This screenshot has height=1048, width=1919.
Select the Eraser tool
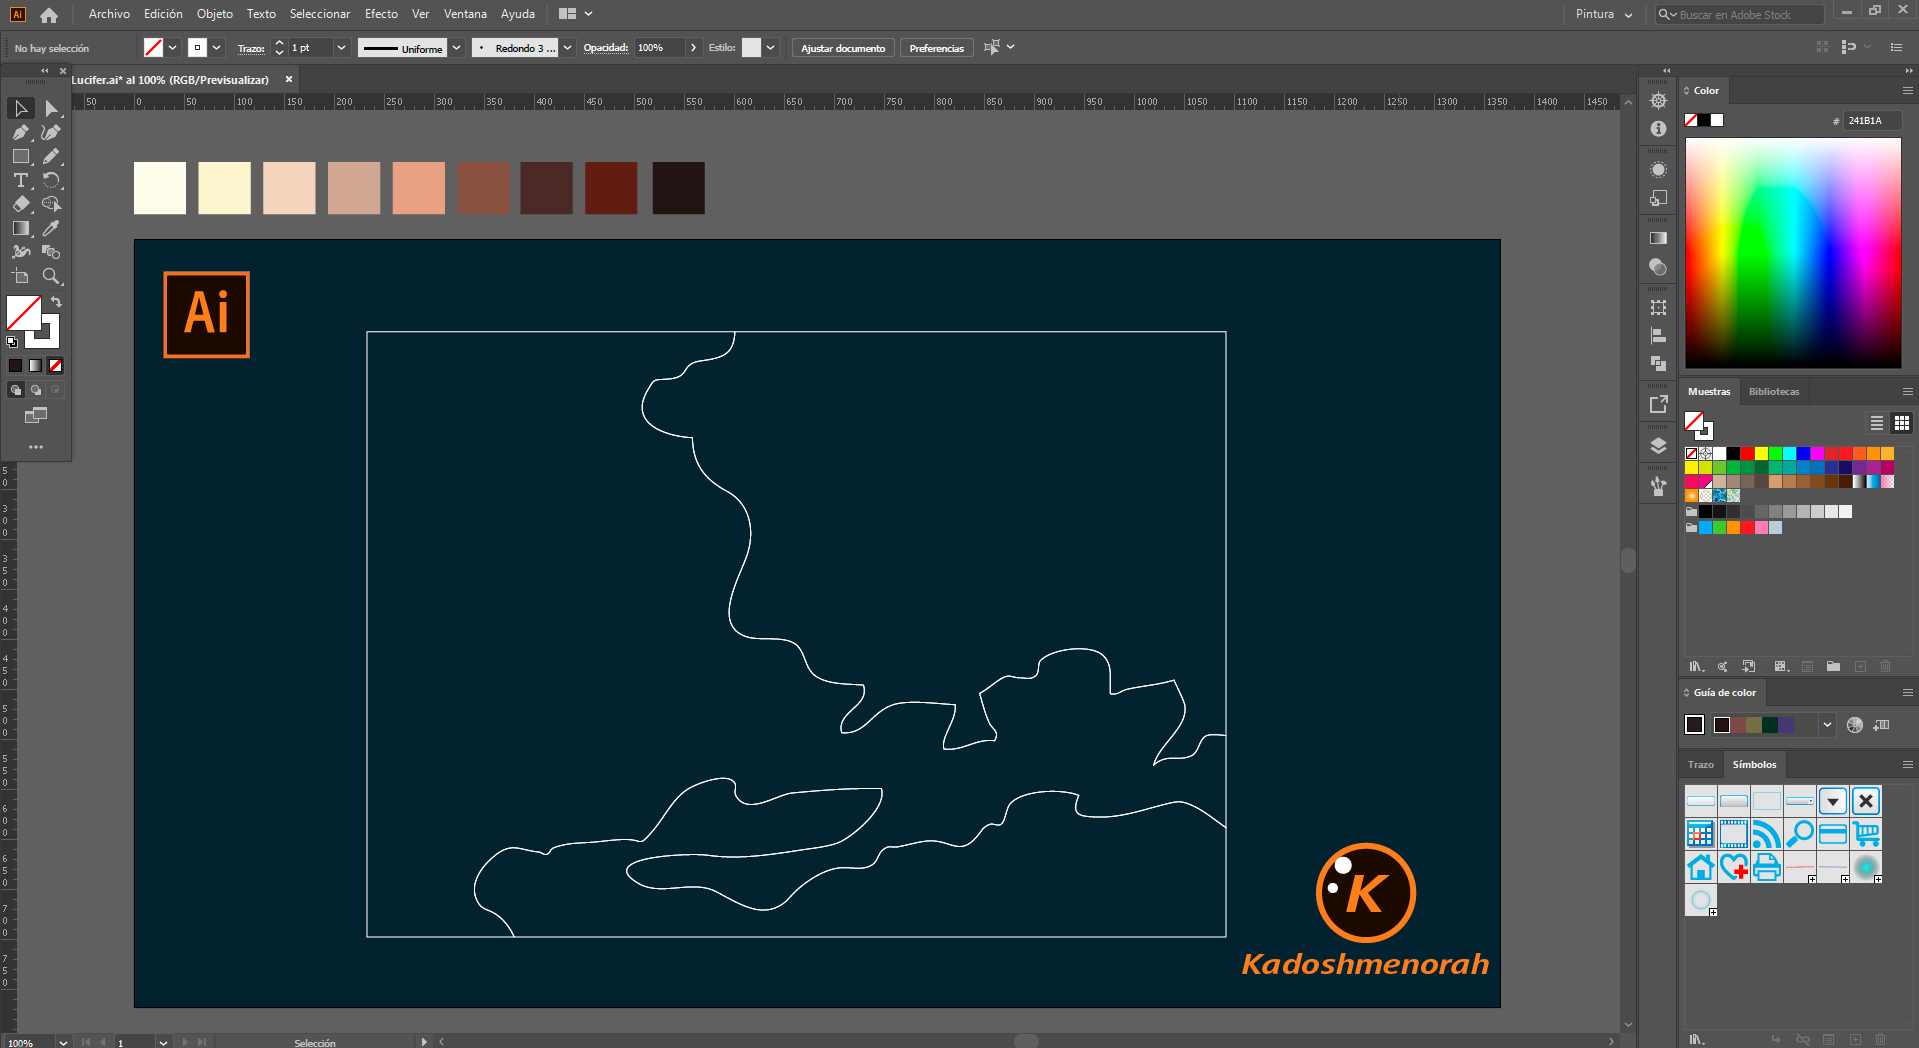[21, 204]
